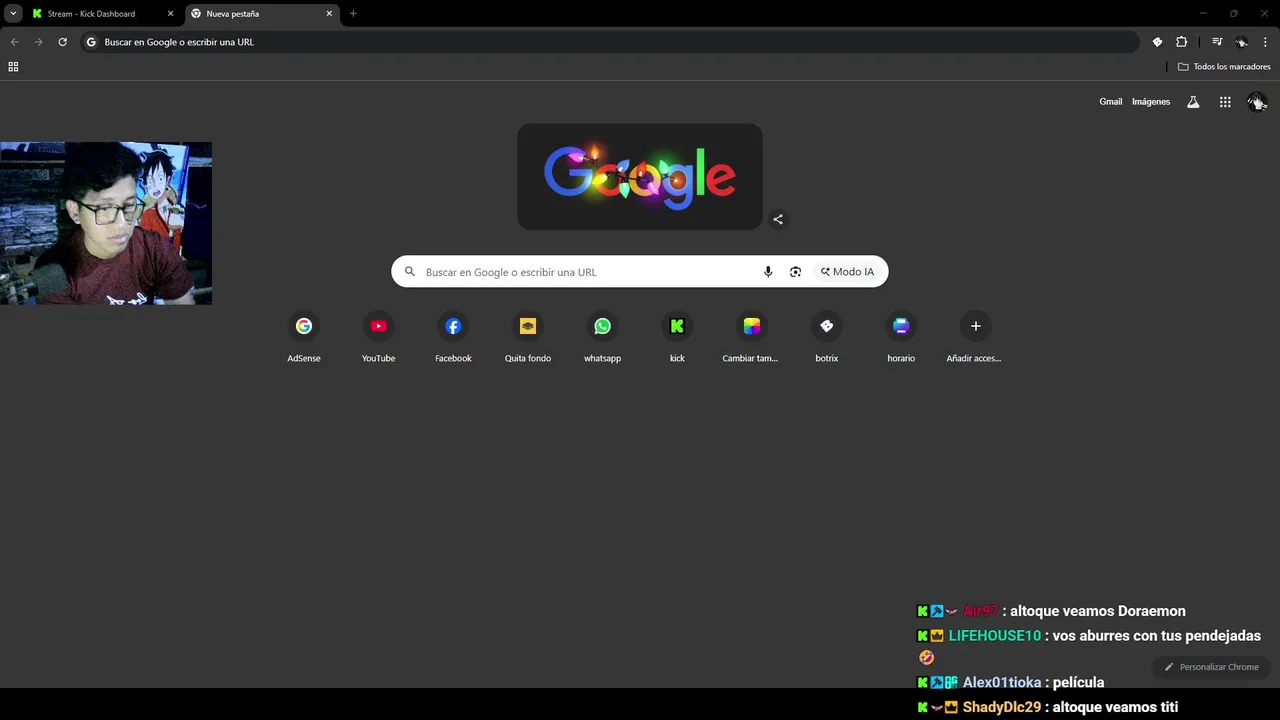Screen dimensions: 1280x720
Task: Open the kick shortcut tile
Action: [x=677, y=338]
